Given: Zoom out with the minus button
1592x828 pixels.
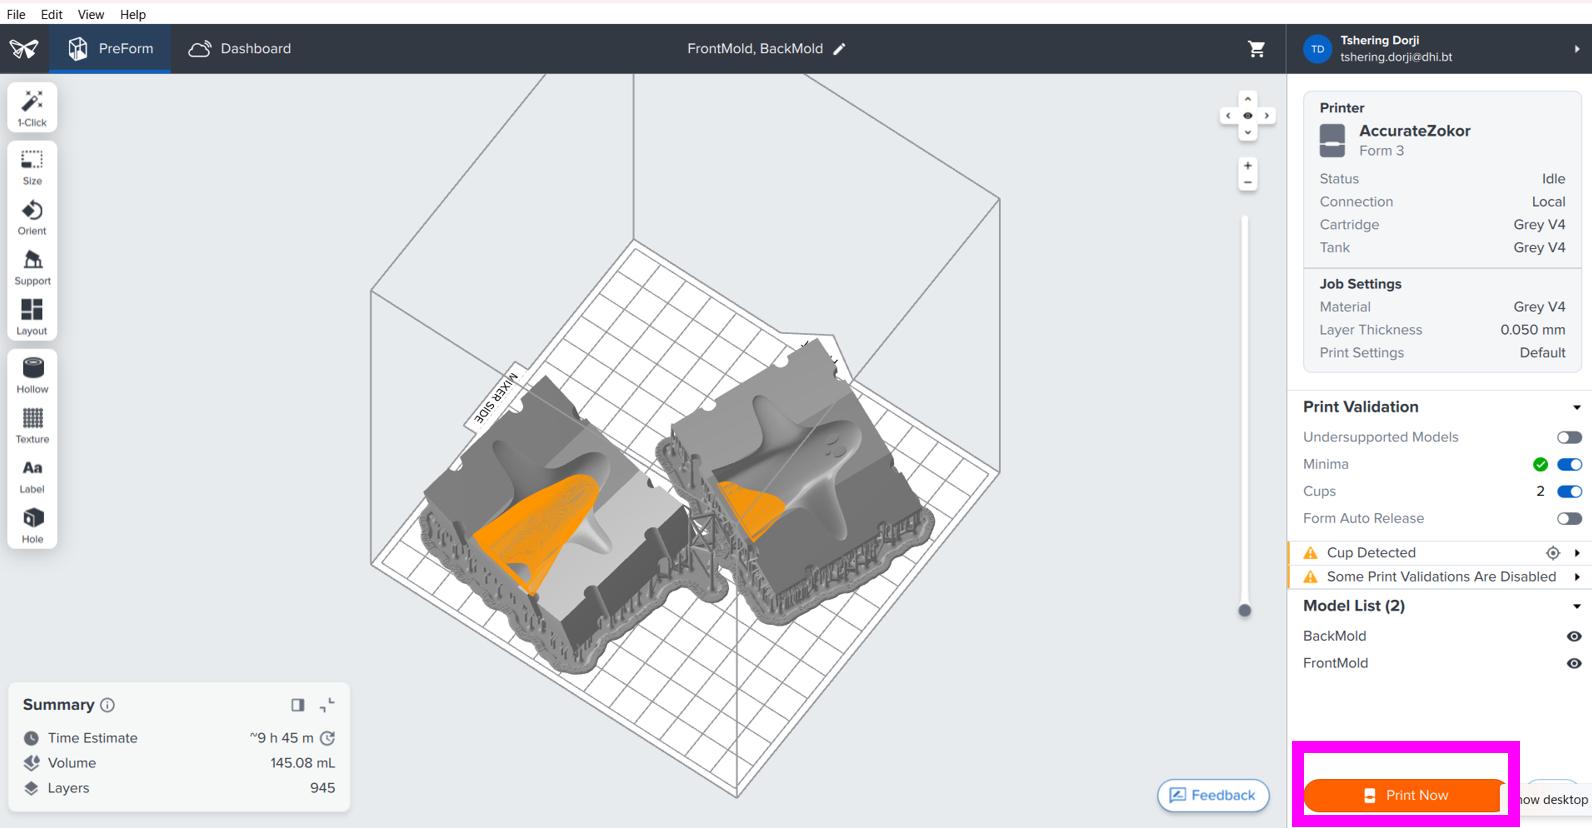Looking at the screenshot, I should (1247, 182).
